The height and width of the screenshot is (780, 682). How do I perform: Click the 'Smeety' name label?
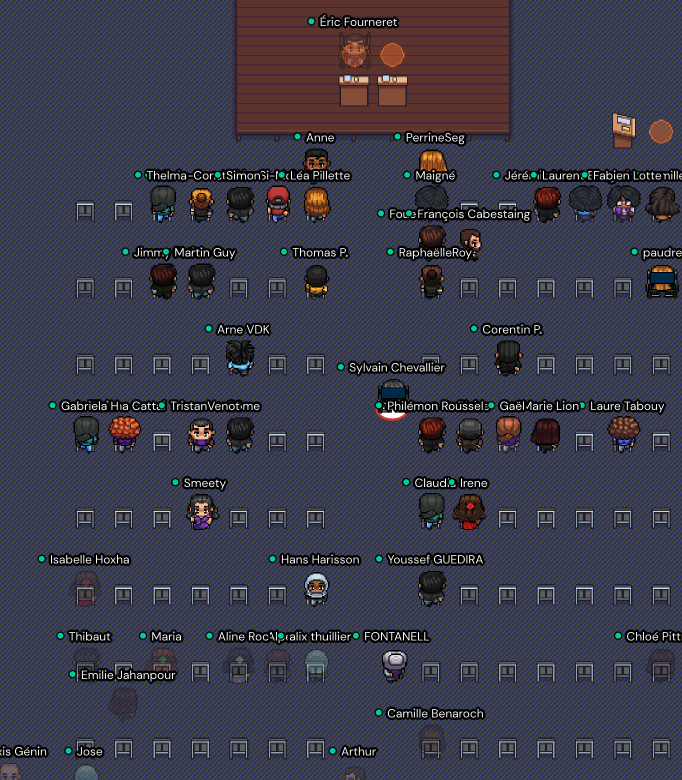click(x=204, y=483)
